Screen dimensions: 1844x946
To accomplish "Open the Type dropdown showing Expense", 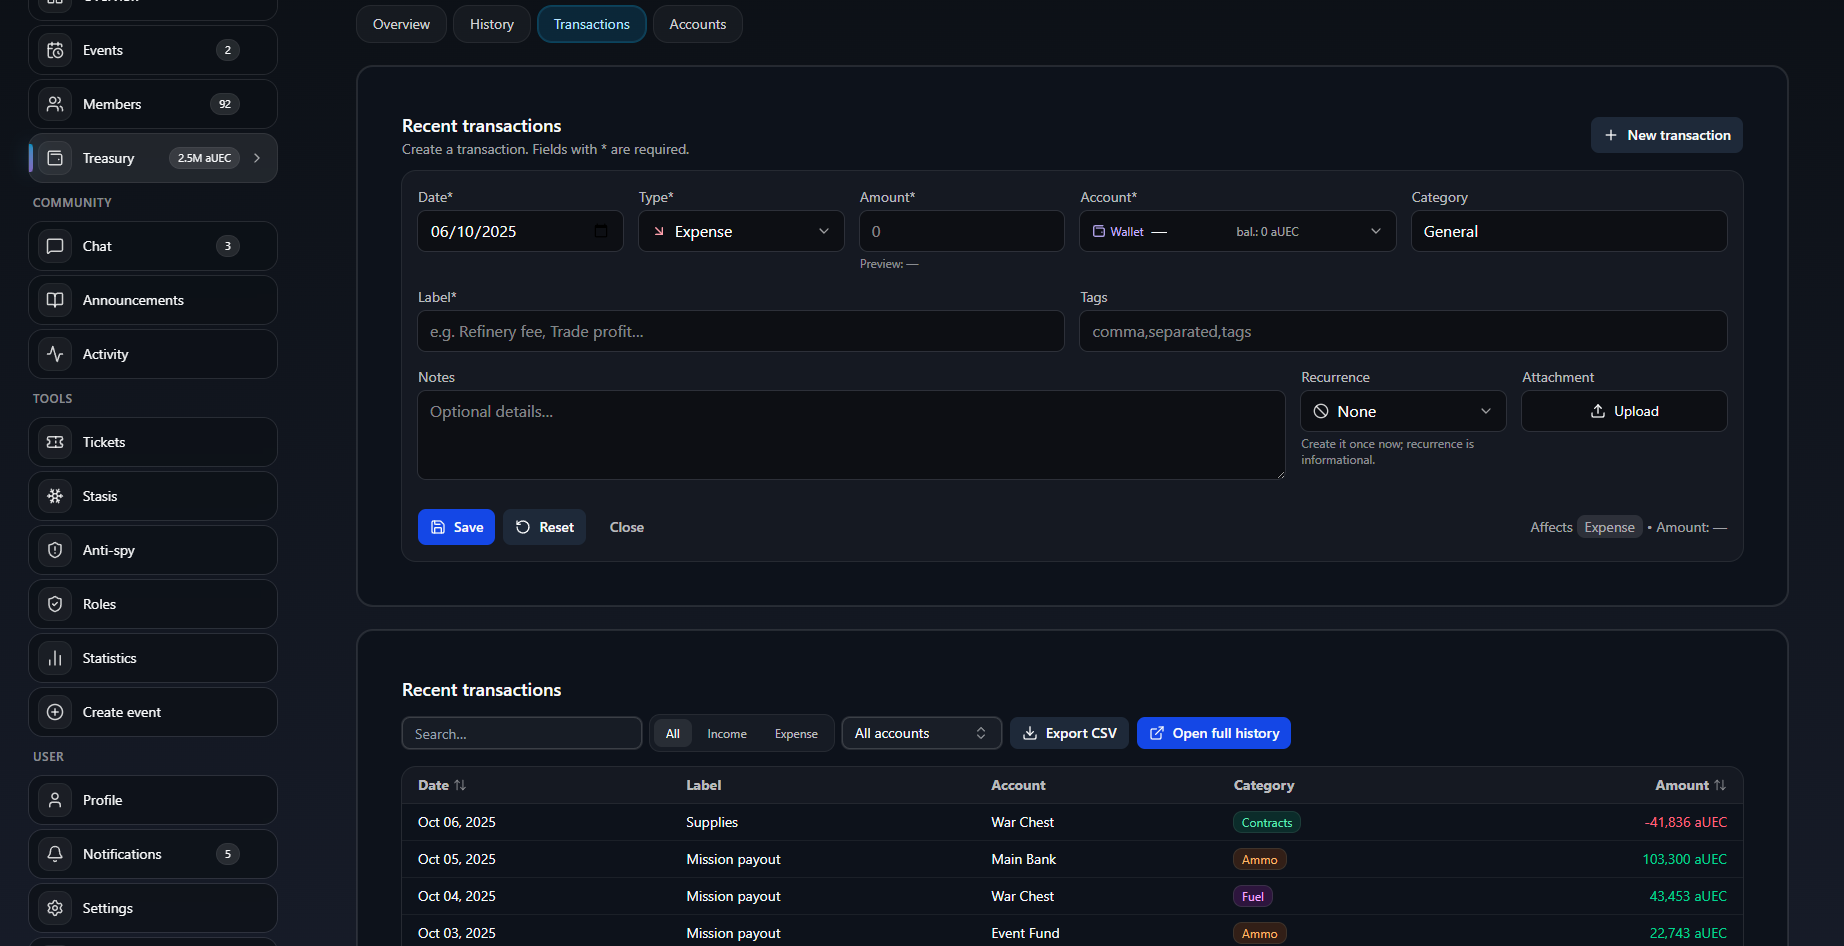I will [x=741, y=231].
